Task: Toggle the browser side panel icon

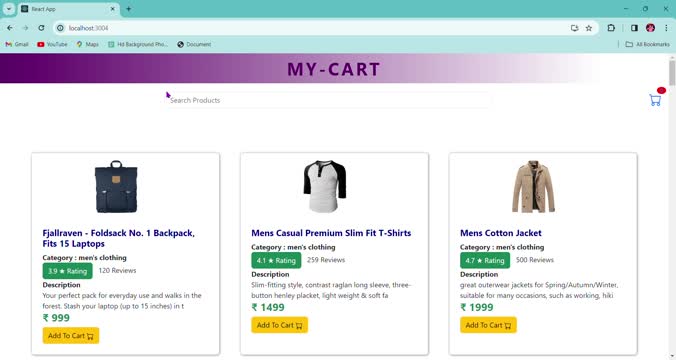Action: coord(634,28)
